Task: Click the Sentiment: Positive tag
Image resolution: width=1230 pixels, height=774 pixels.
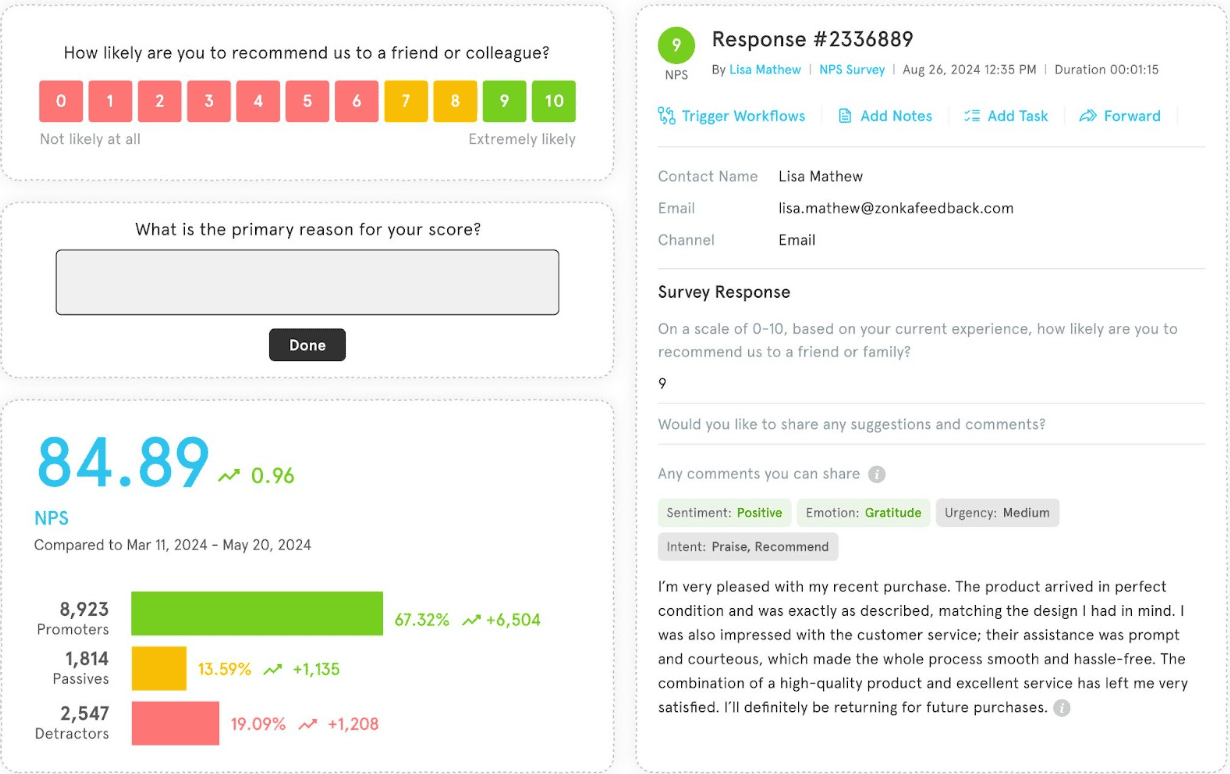Action: coord(725,513)
